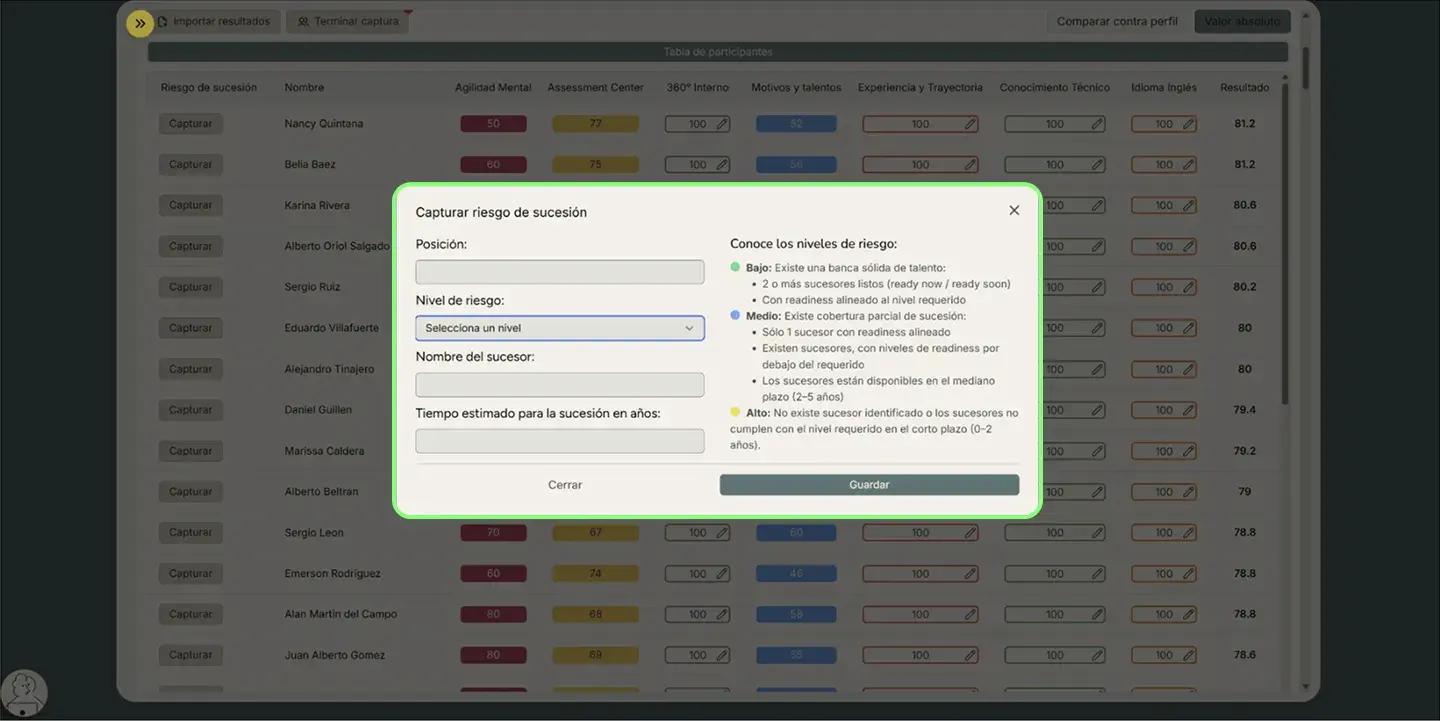Viewport: 1440px width, 721px height.
Task: Click Capturar for Belia Baez
Action: coord(191,165)
